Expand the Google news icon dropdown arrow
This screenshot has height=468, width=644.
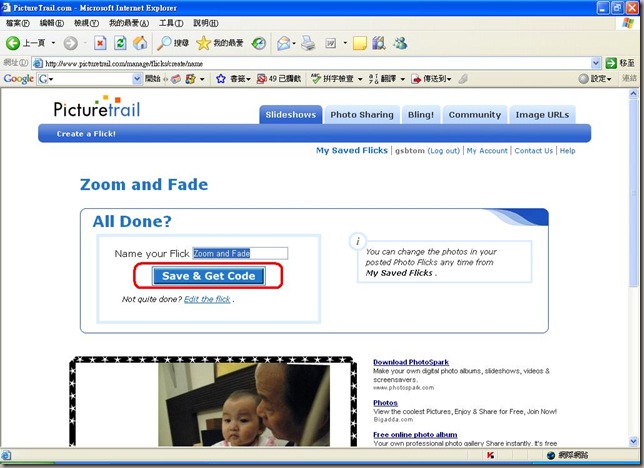(x=202, y=79)
